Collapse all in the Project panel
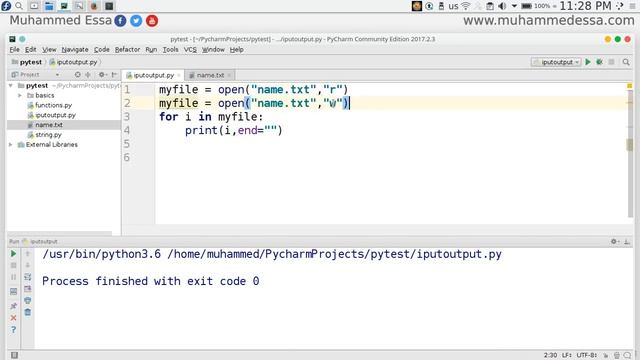640x360 pixels. 88,75
